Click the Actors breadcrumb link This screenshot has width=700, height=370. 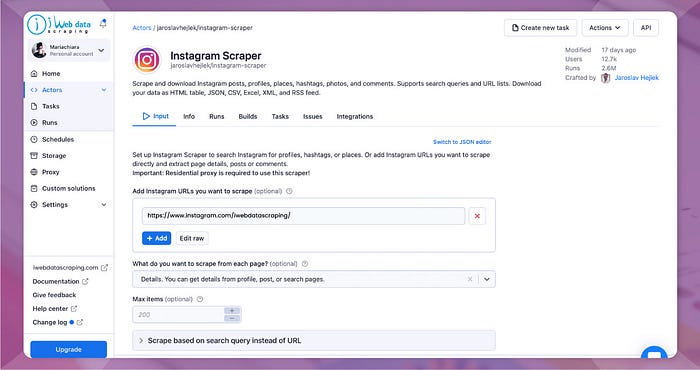point(142,28)
